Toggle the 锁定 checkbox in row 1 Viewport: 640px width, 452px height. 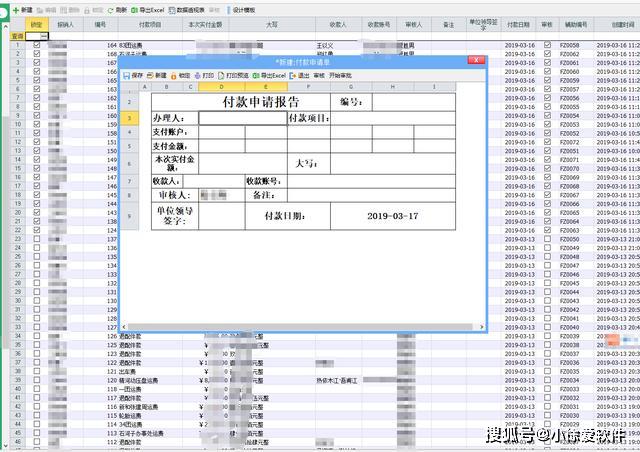37,45
